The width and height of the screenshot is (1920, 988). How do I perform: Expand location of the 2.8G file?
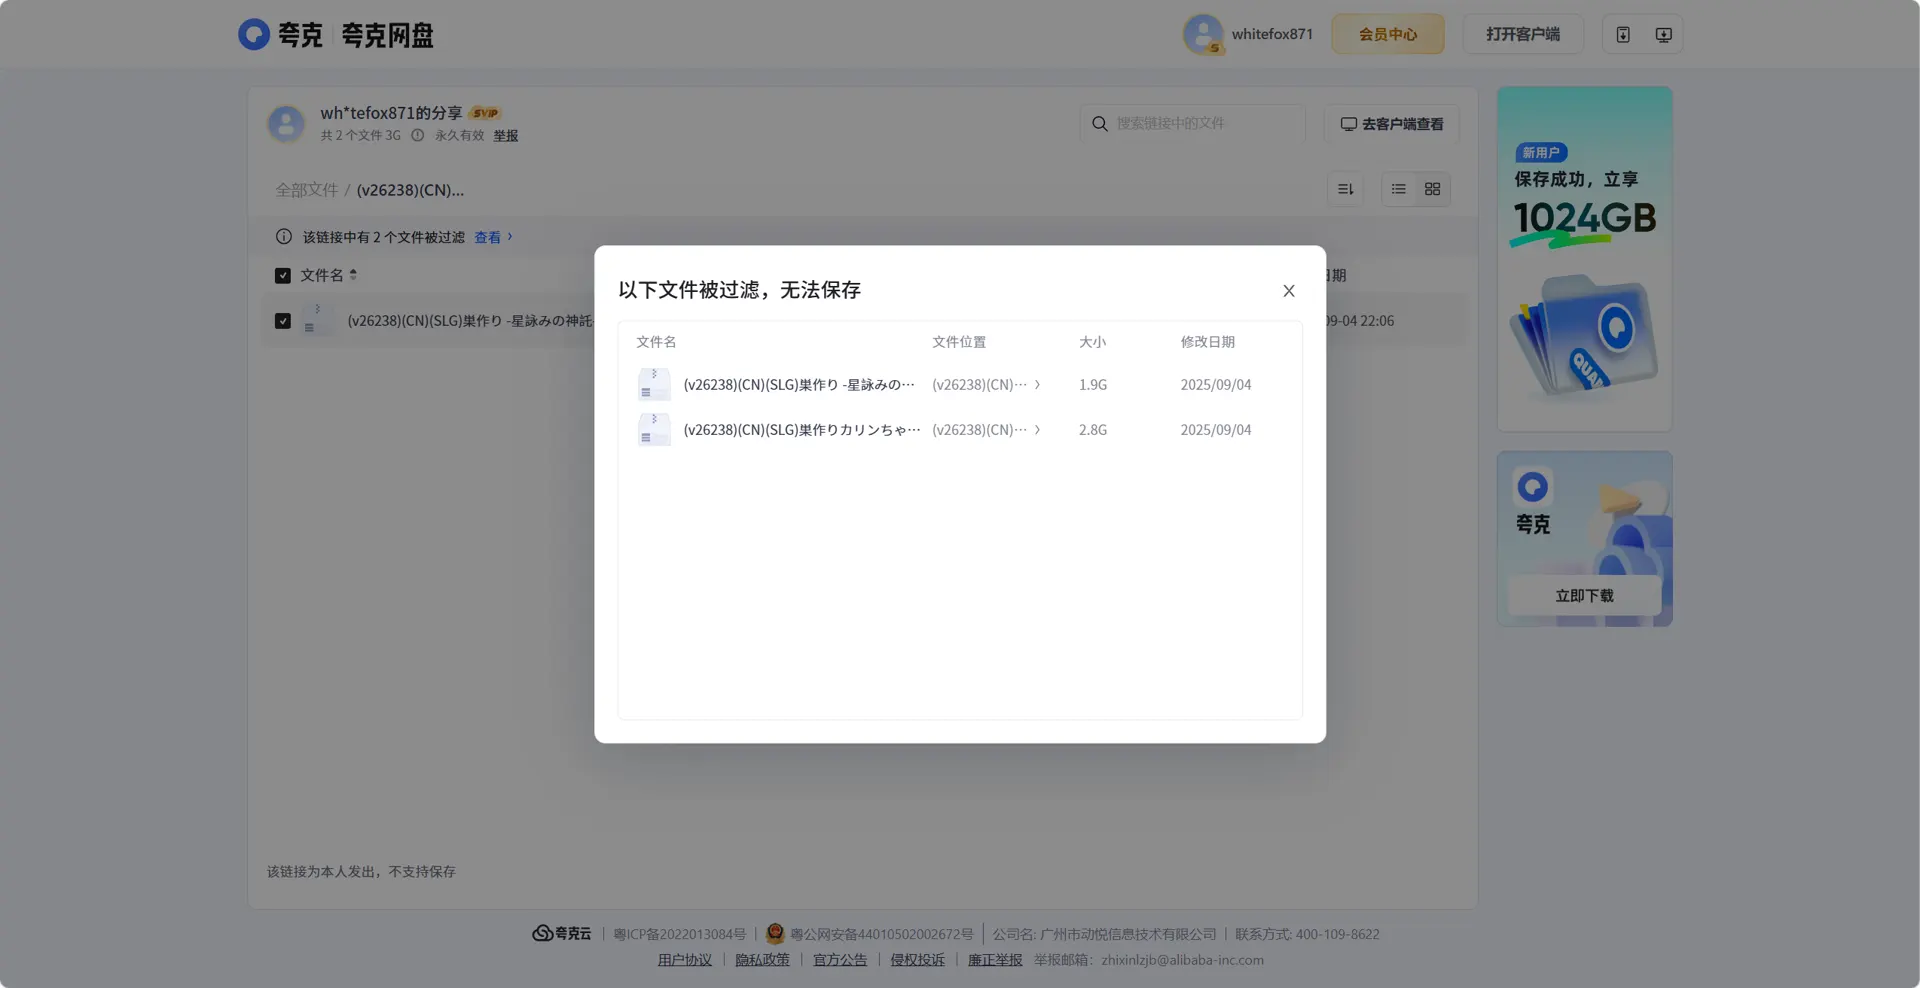pos(1037,430)
